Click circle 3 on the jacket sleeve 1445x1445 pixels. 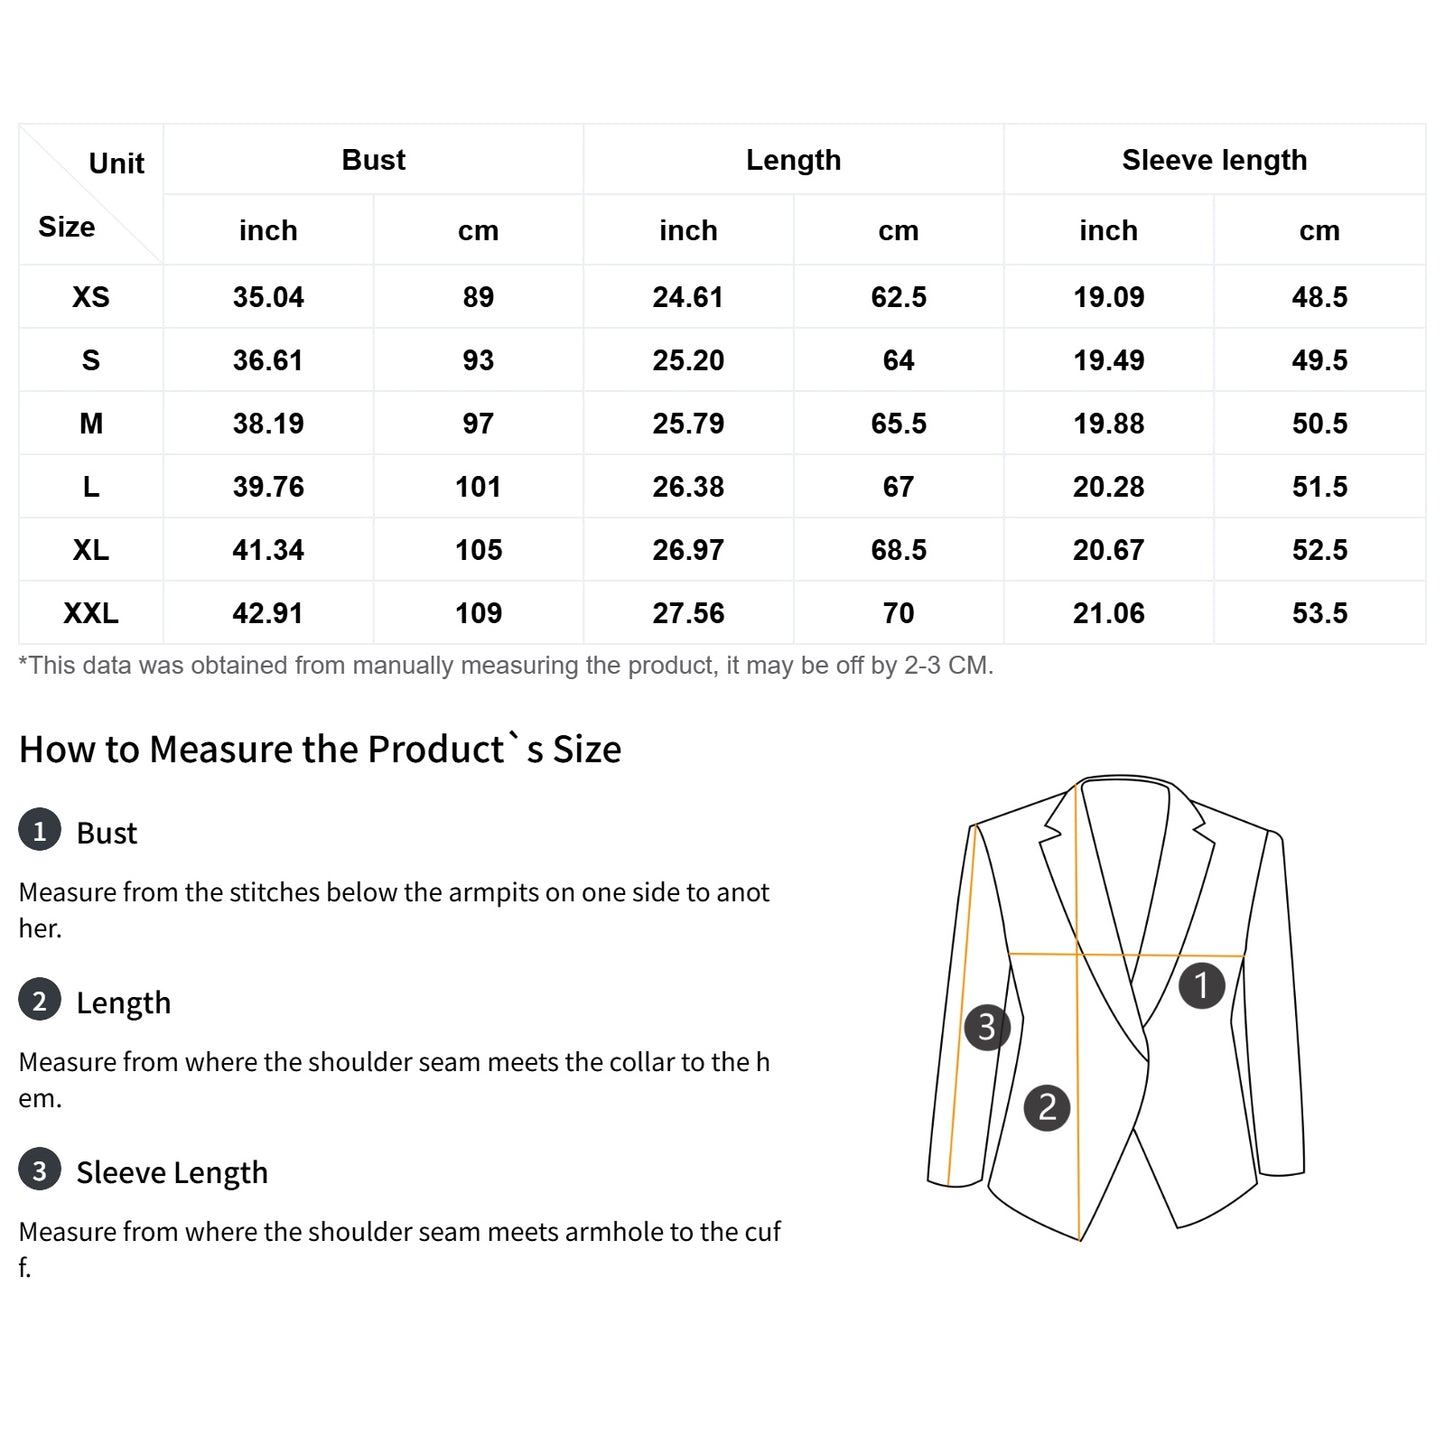[987, 1026]
